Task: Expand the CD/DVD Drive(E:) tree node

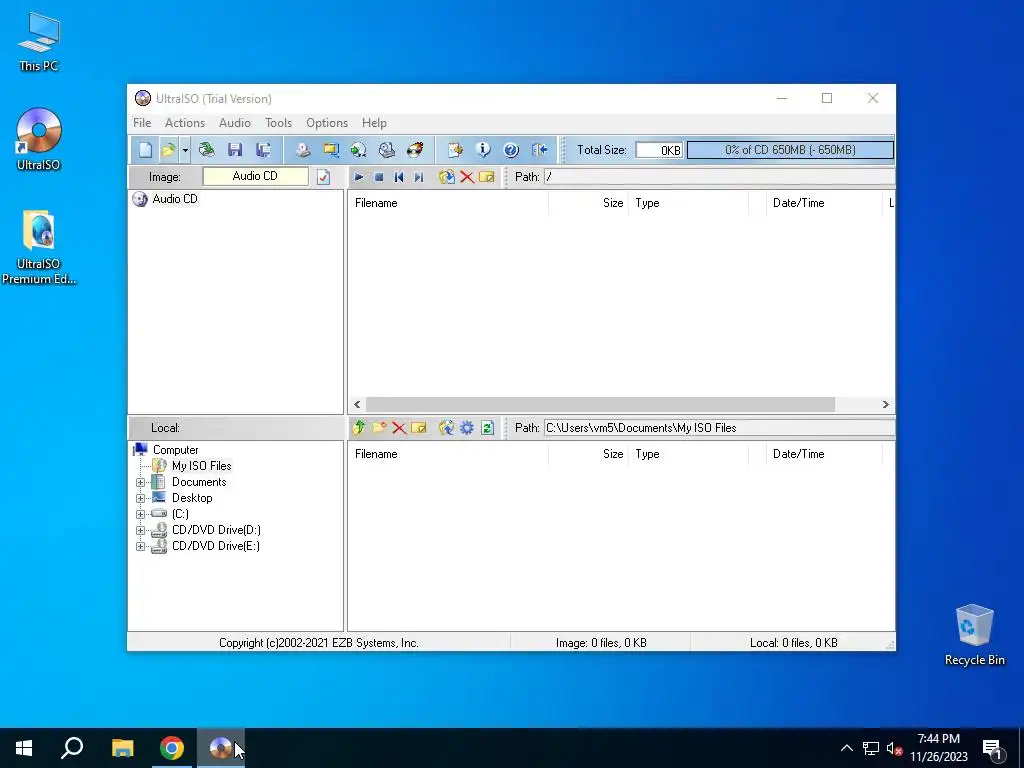Action: (x=140, y=547)
